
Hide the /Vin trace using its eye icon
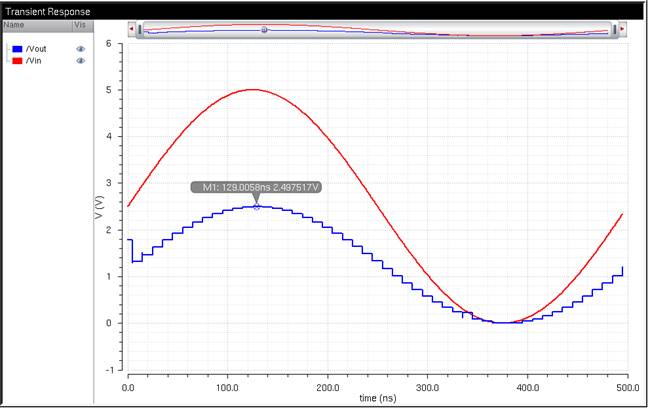coord(81,61)
